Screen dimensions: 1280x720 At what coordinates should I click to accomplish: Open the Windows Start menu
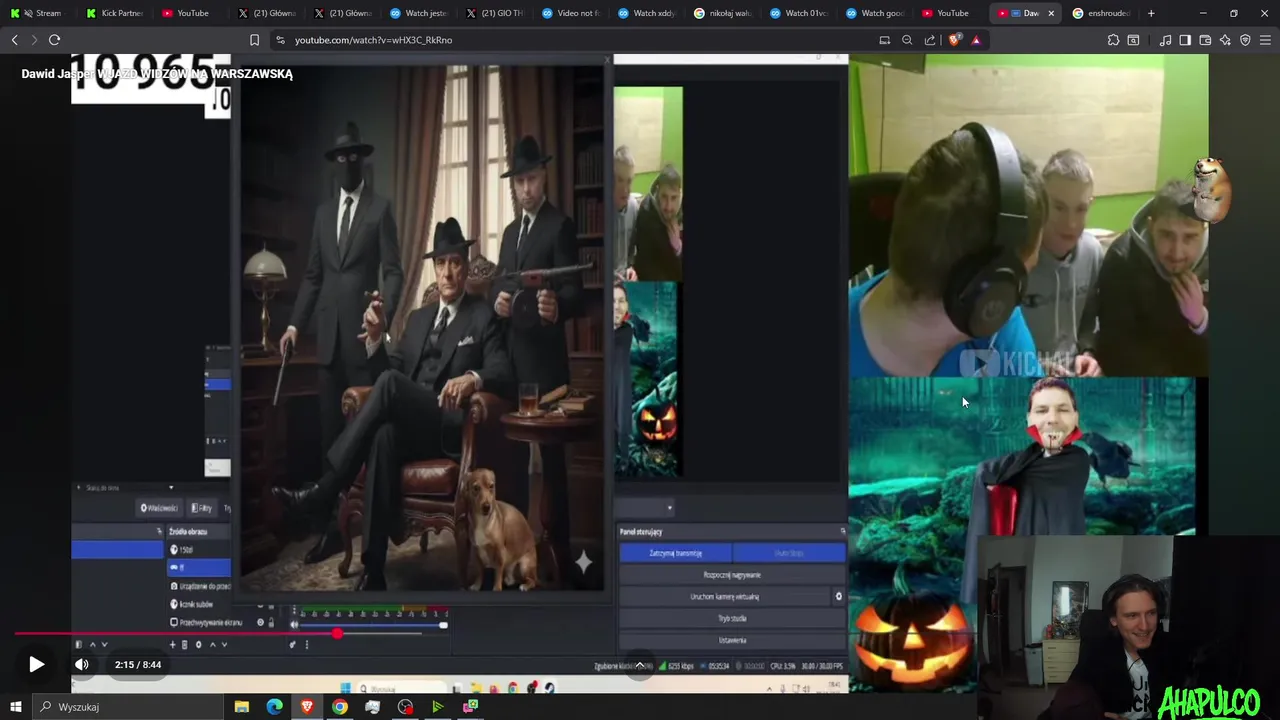[x=16, y=707]
